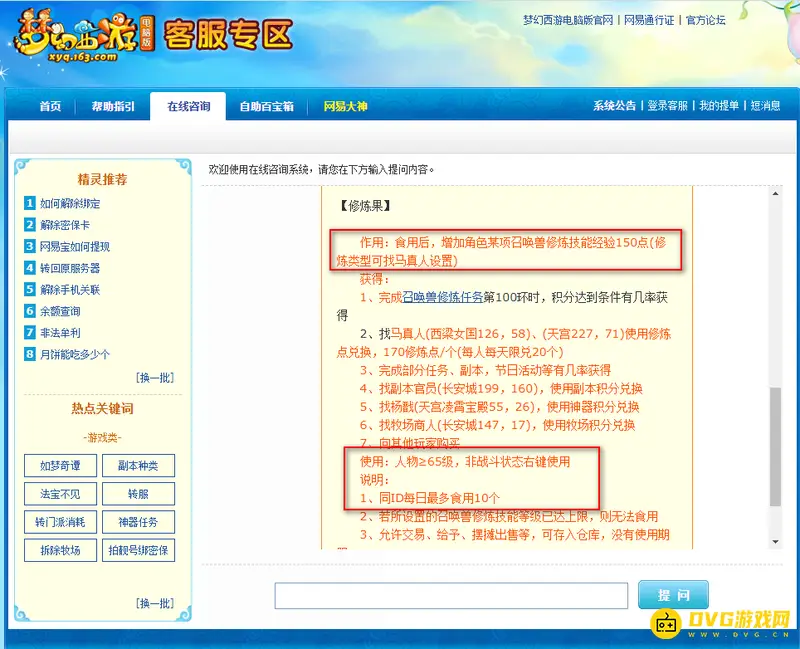Click the -游戏类- category label
The height and width of the screenshot is (649, 800).
click(102, 437)
